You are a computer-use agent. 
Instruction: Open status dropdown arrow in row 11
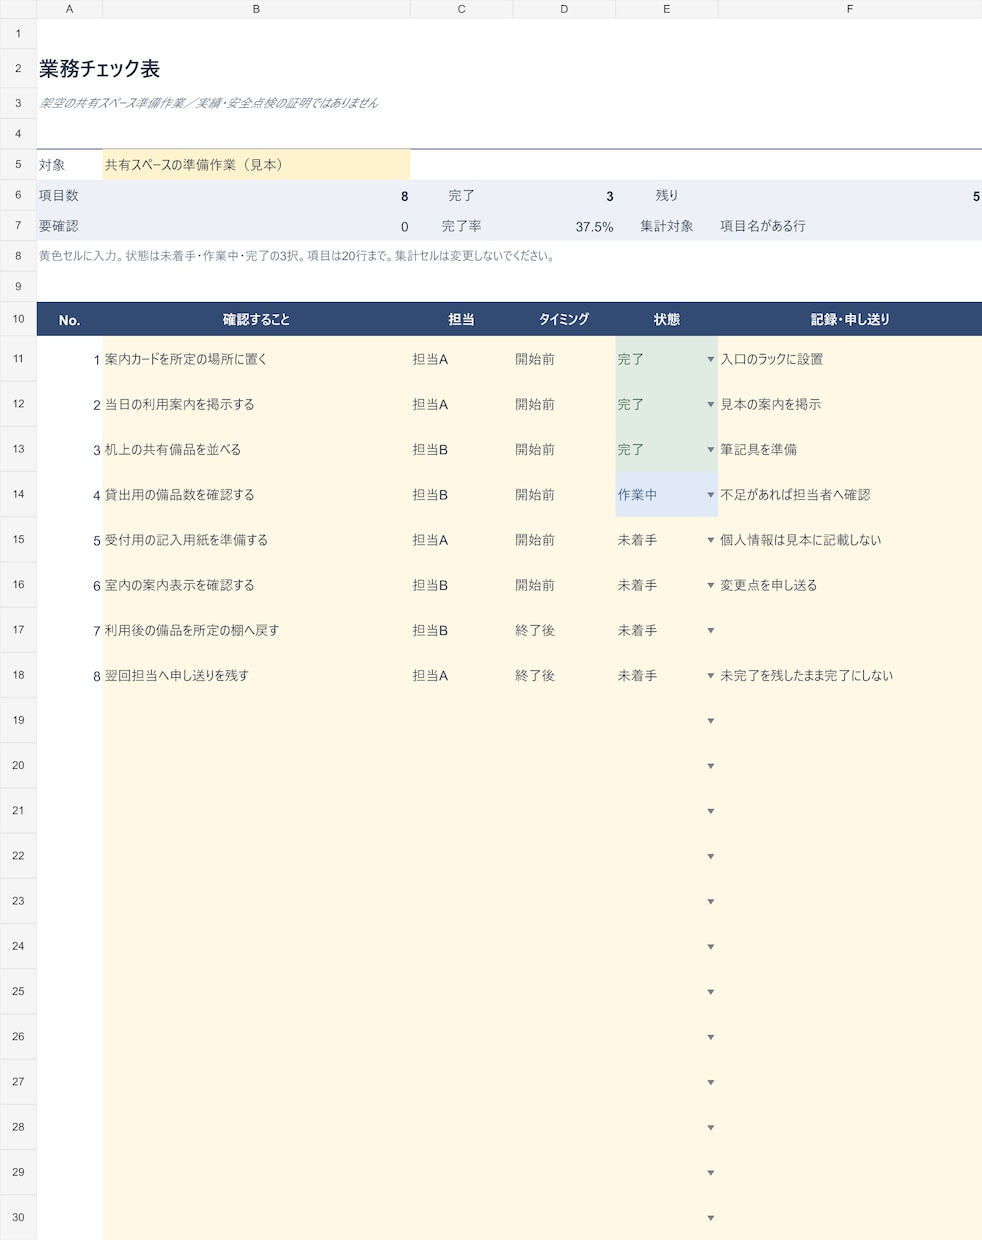pyautogui.click(x=711, y=359)
